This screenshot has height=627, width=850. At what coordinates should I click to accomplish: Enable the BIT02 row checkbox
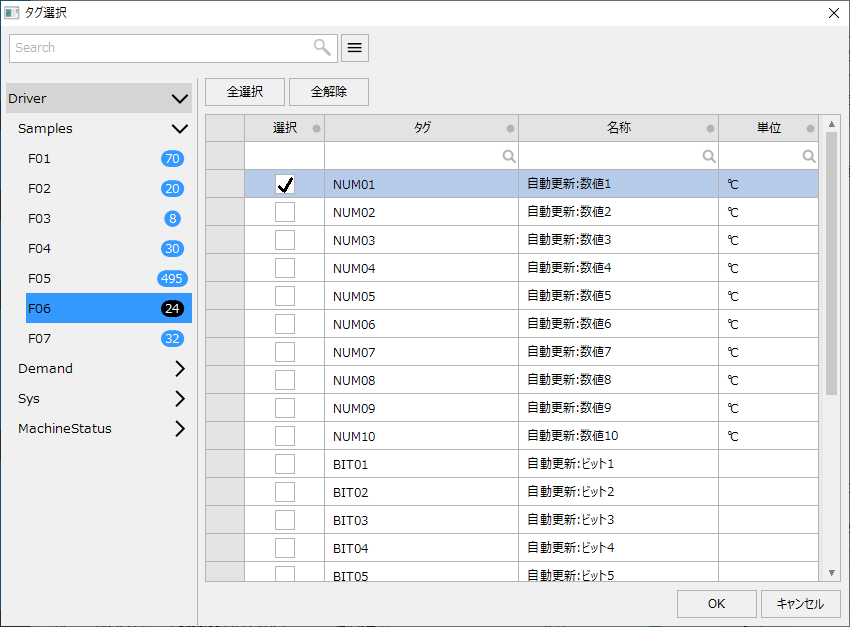(285, 492)
